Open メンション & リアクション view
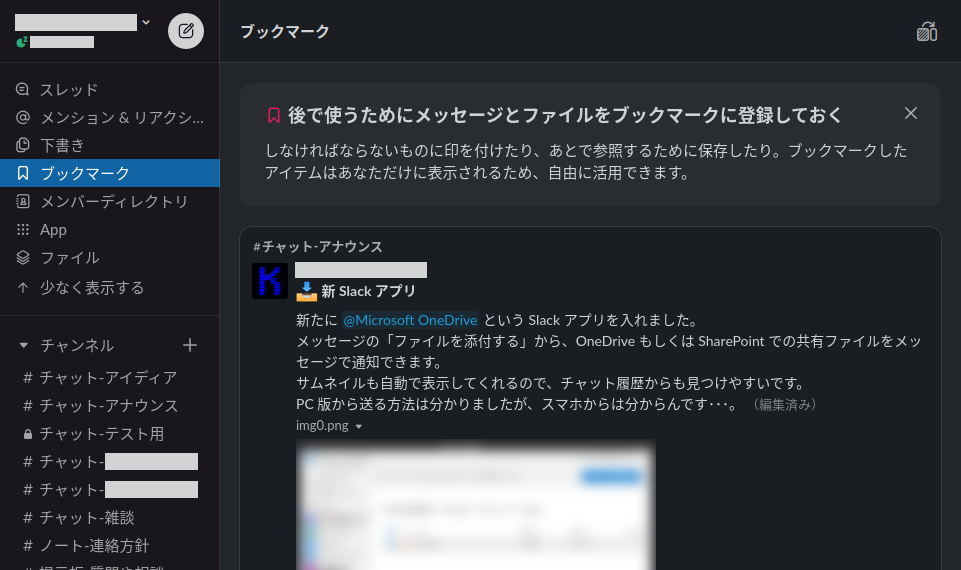Image resolution: width=961 pixels, height=570 pixels. tap(110, 118)
